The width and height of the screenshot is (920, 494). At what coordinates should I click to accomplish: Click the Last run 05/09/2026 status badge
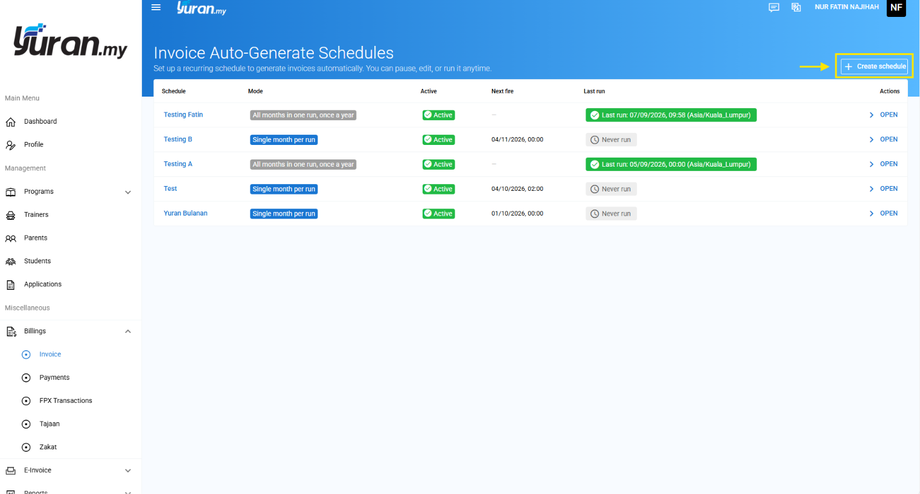click(671, 164)
